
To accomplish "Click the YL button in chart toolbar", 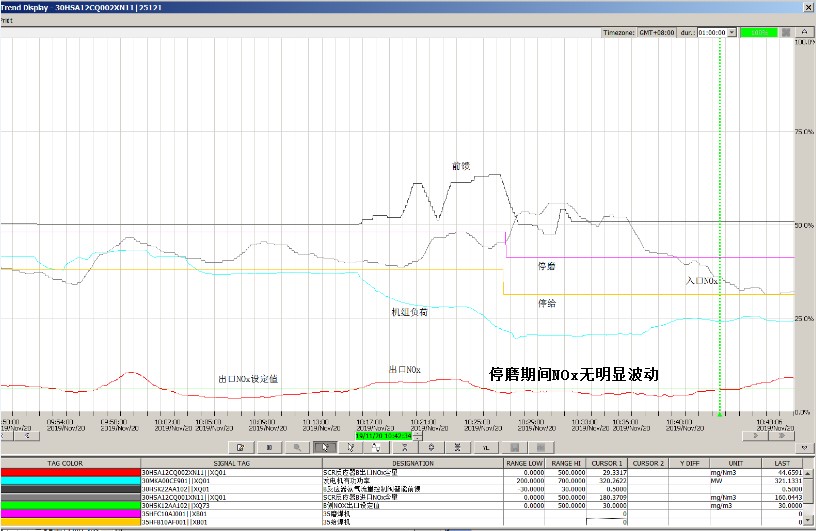I will pos(487,447).
